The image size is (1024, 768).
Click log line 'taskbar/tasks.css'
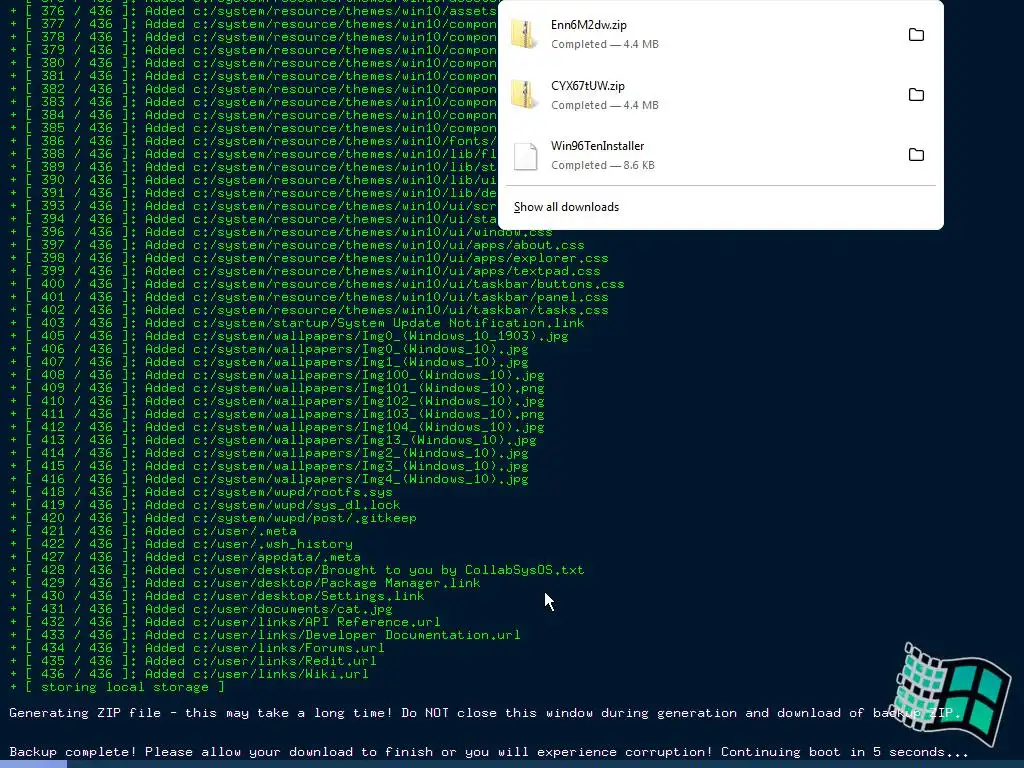click(310, 310)
